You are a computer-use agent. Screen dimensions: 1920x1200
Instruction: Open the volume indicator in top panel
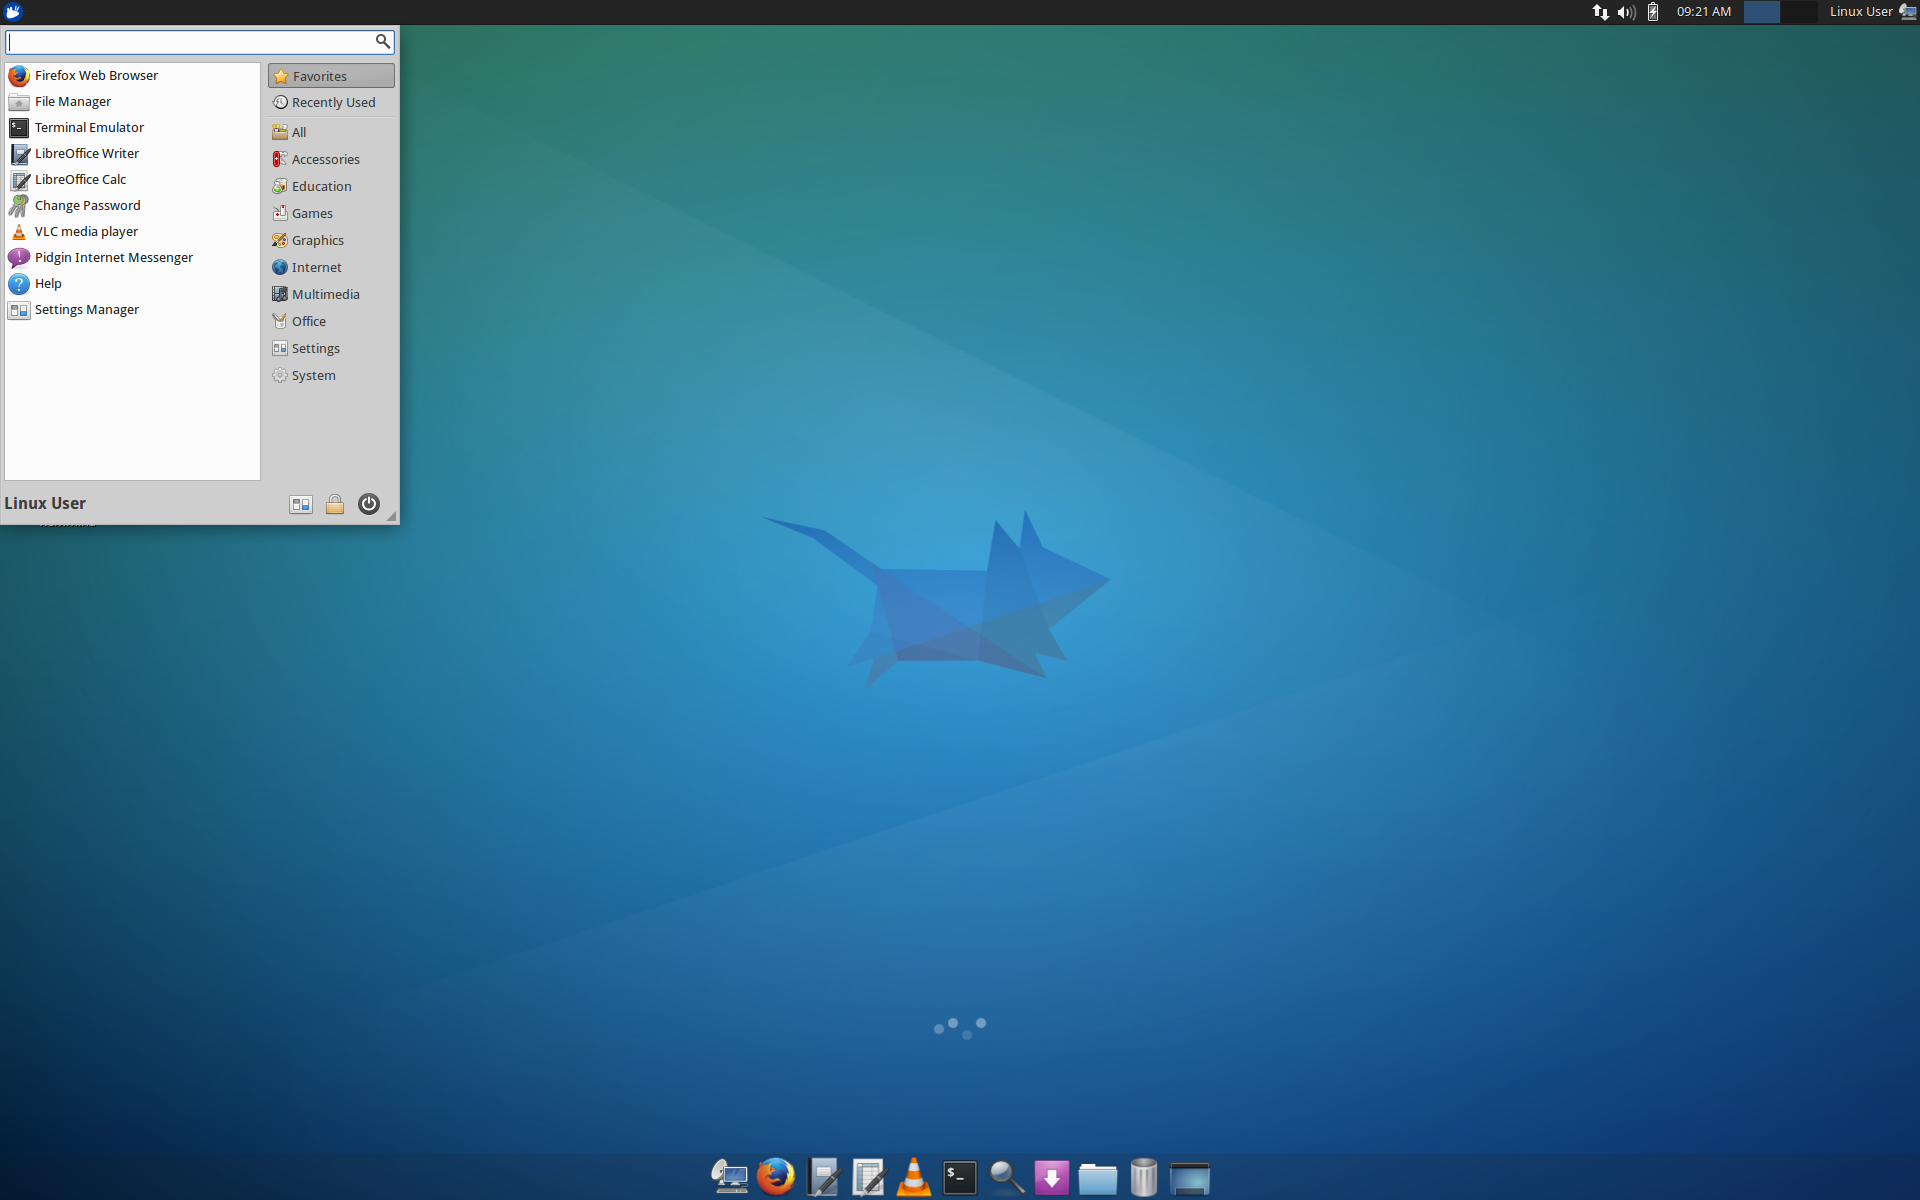tap(1626, 12)
